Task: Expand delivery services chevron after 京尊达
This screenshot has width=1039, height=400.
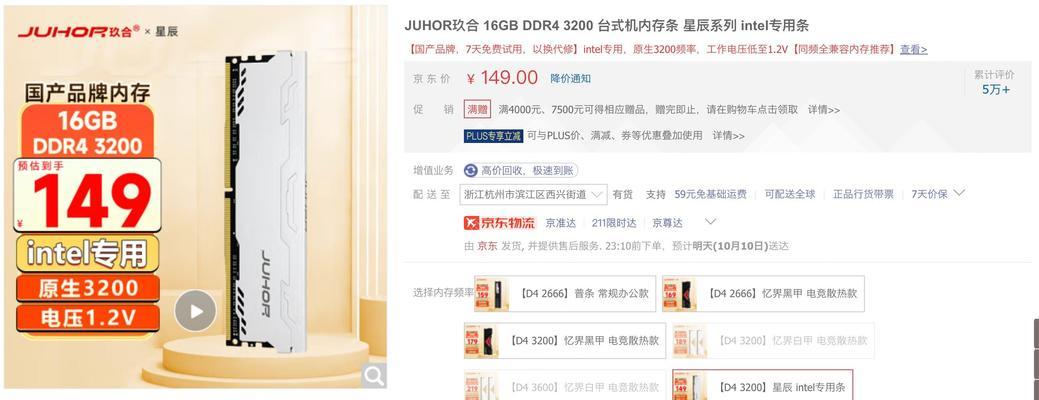Action: [710, 222]
